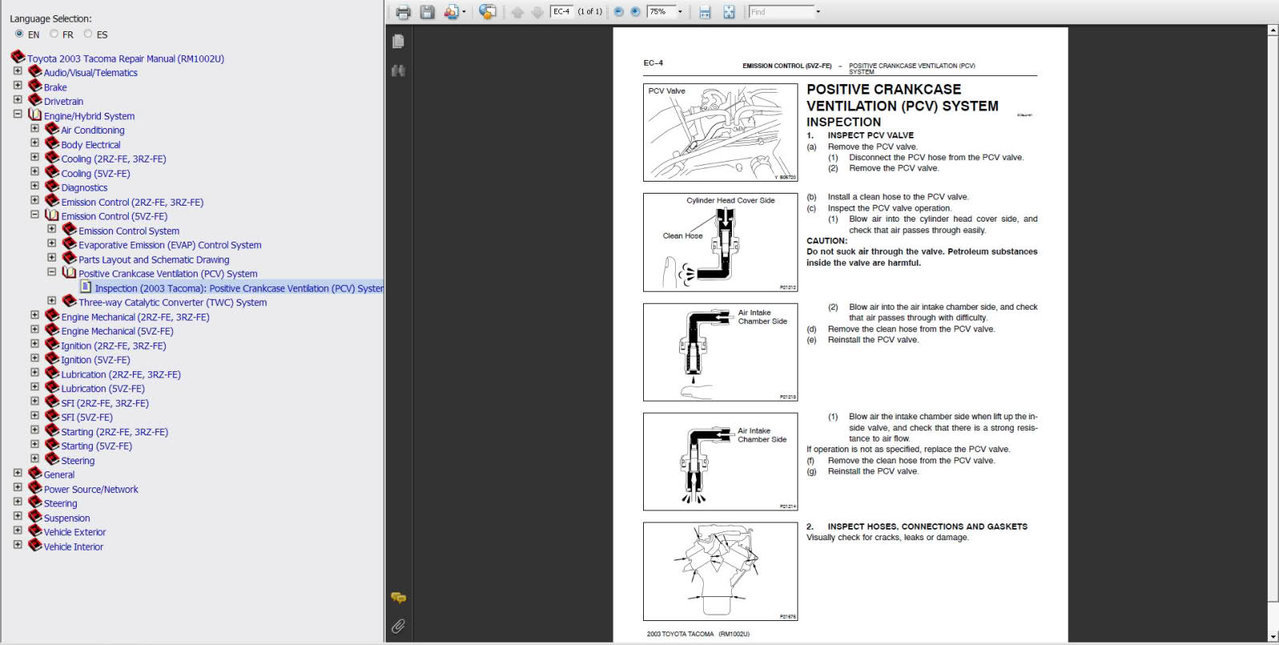
Task: Print the document with the printer icon
Action: tap(403, 12)
